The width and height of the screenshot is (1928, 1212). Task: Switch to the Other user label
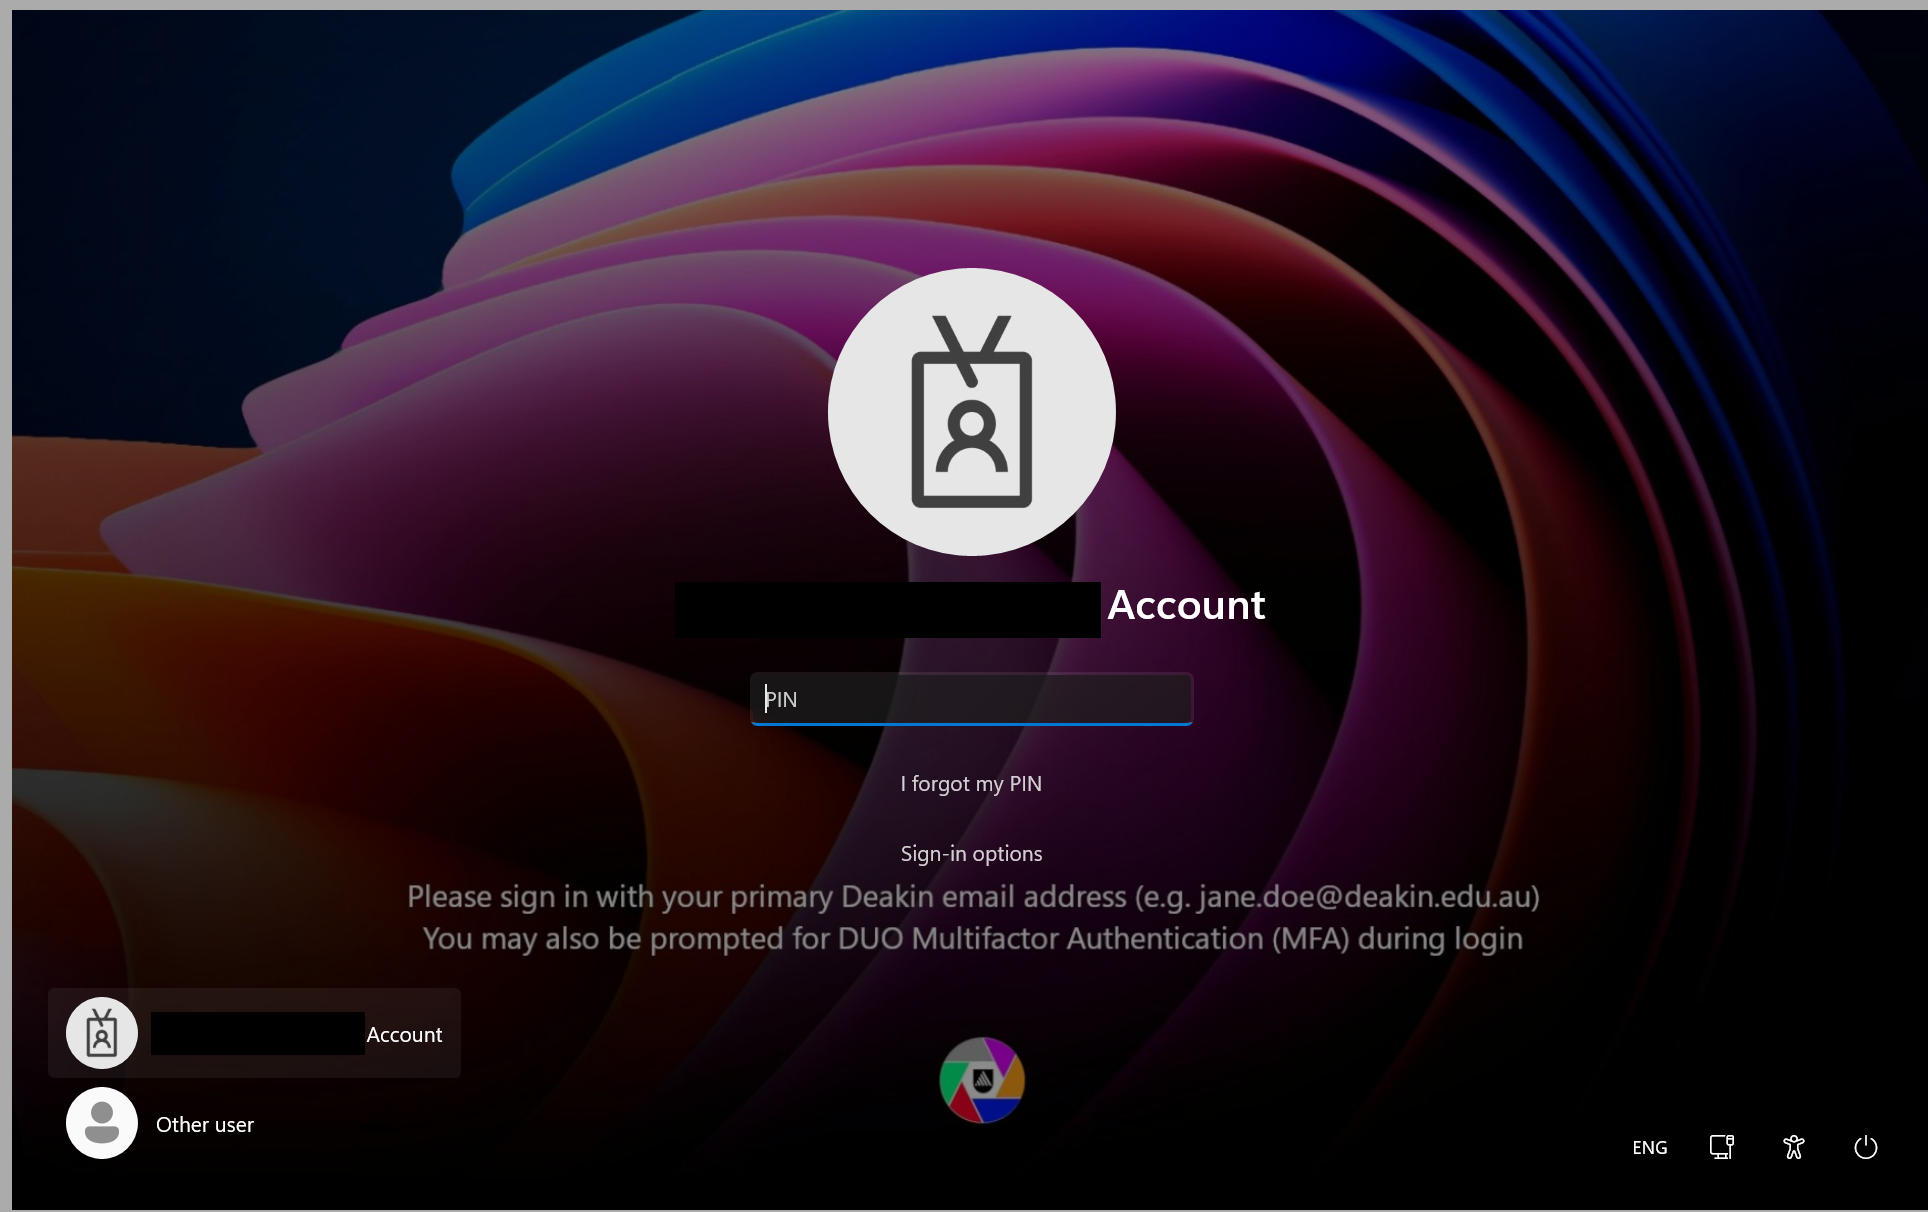[205, 1125]
